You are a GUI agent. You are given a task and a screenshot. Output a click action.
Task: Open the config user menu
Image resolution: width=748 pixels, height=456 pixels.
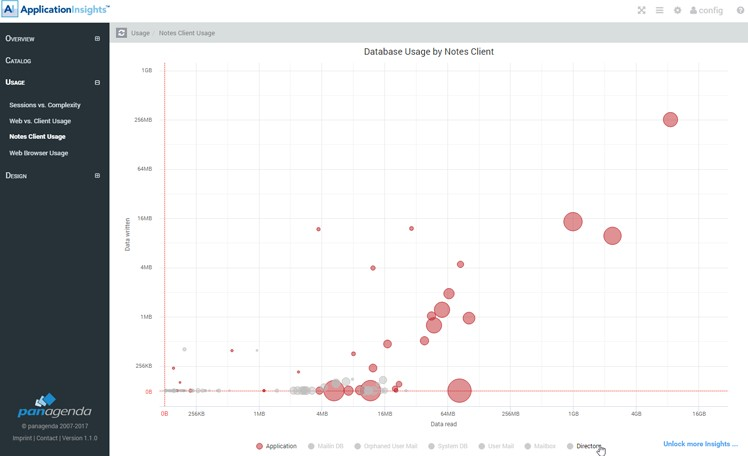click(x=707, y=10)
